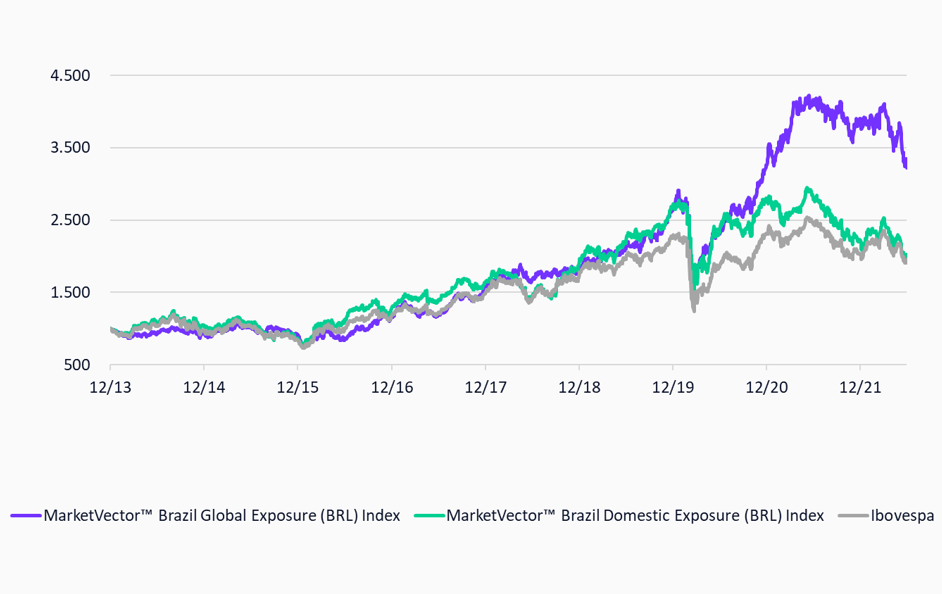Click the 500 y-axis label
This screenshot has height=594, width=942.
coord(77,366)
